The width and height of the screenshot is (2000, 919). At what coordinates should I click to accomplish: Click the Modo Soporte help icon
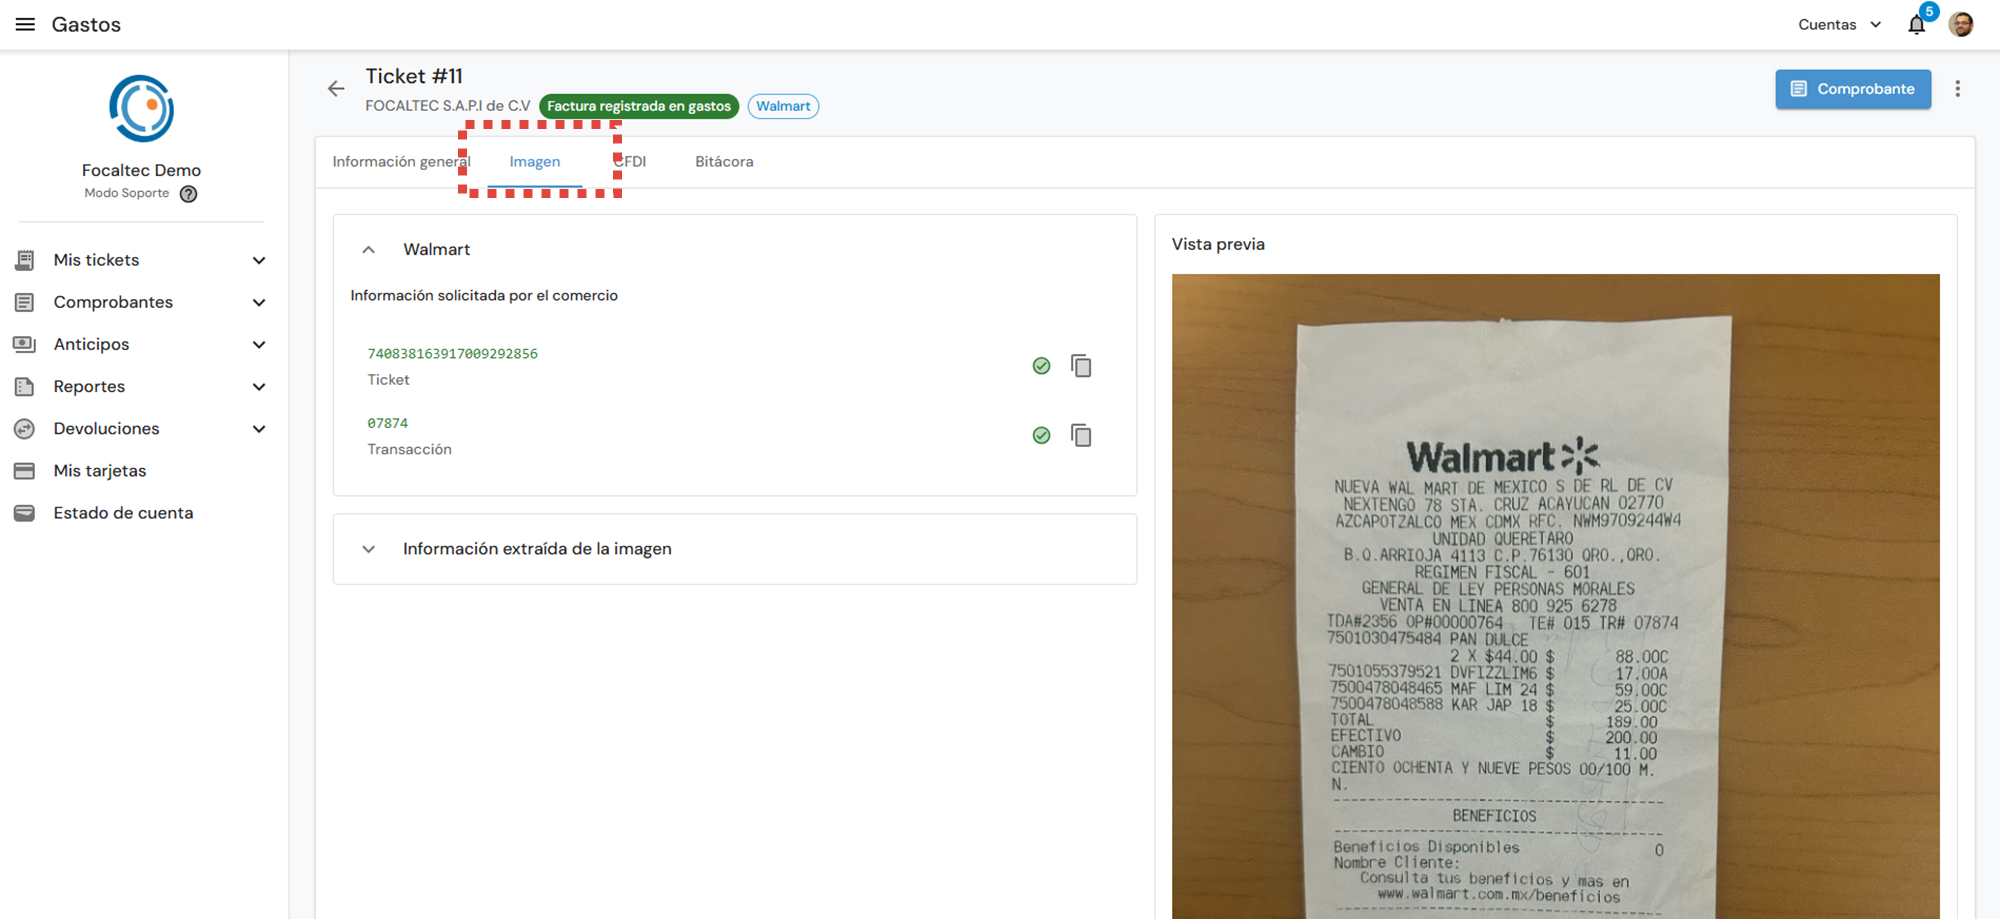click(188, 194)
